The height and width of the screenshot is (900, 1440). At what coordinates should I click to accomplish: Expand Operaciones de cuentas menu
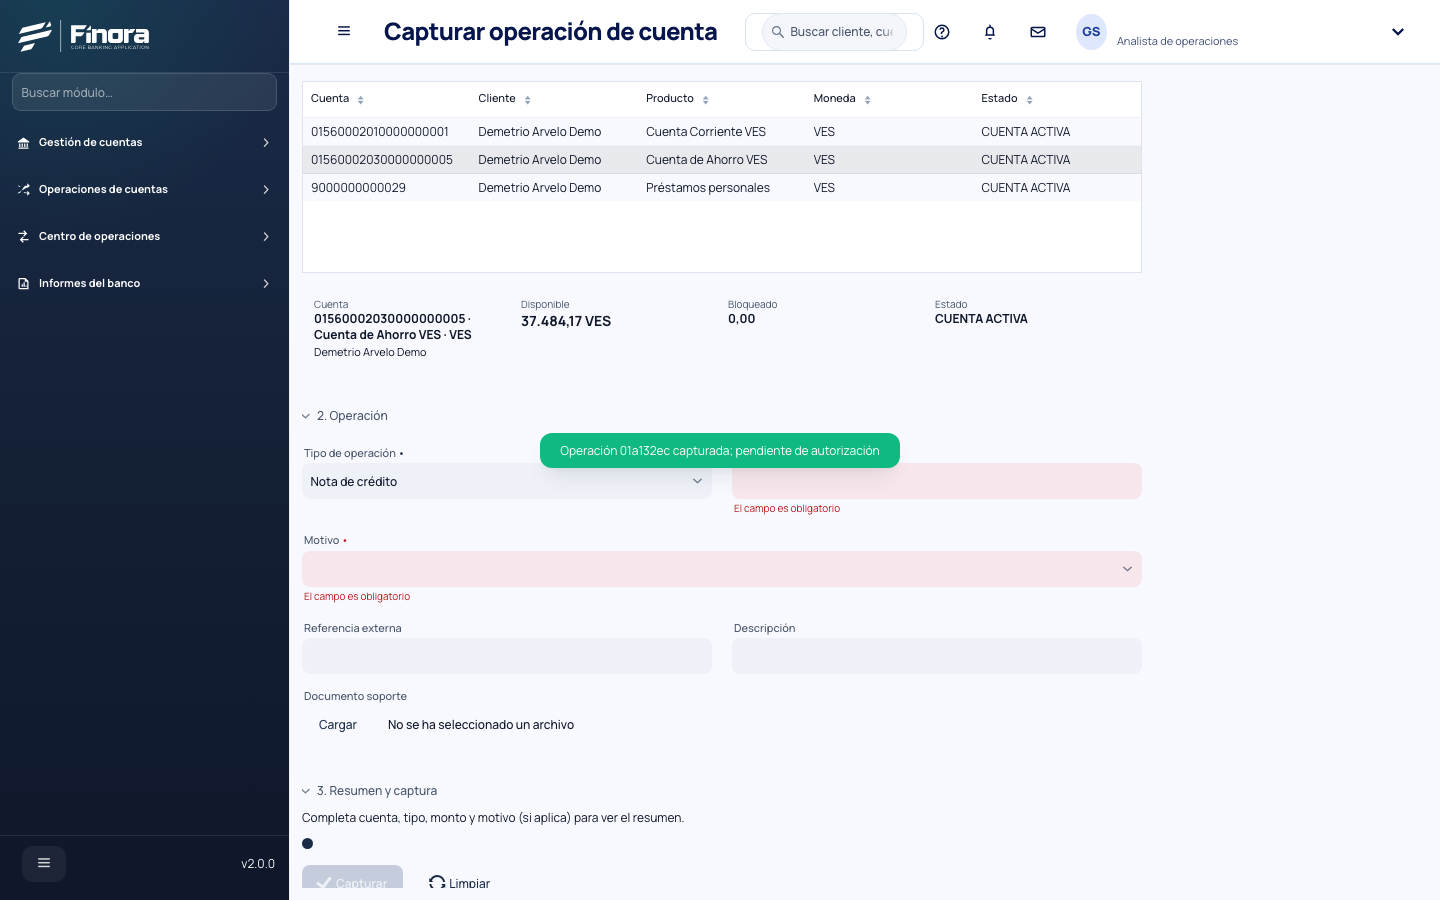144,190
